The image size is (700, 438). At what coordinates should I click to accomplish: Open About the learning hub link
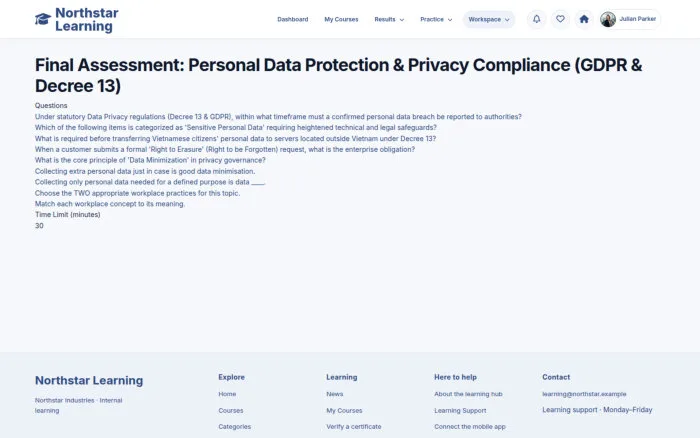click(468, 394)
